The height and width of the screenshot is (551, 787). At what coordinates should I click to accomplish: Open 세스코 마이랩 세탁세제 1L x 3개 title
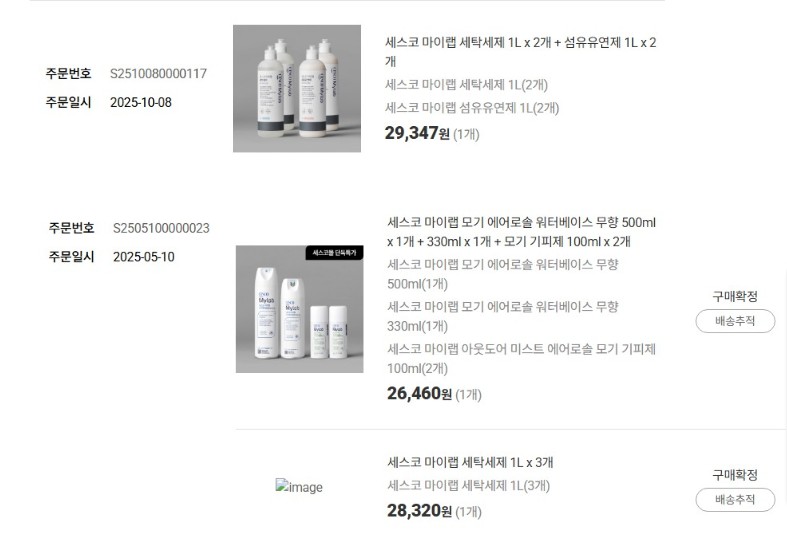tap(470, 462)
